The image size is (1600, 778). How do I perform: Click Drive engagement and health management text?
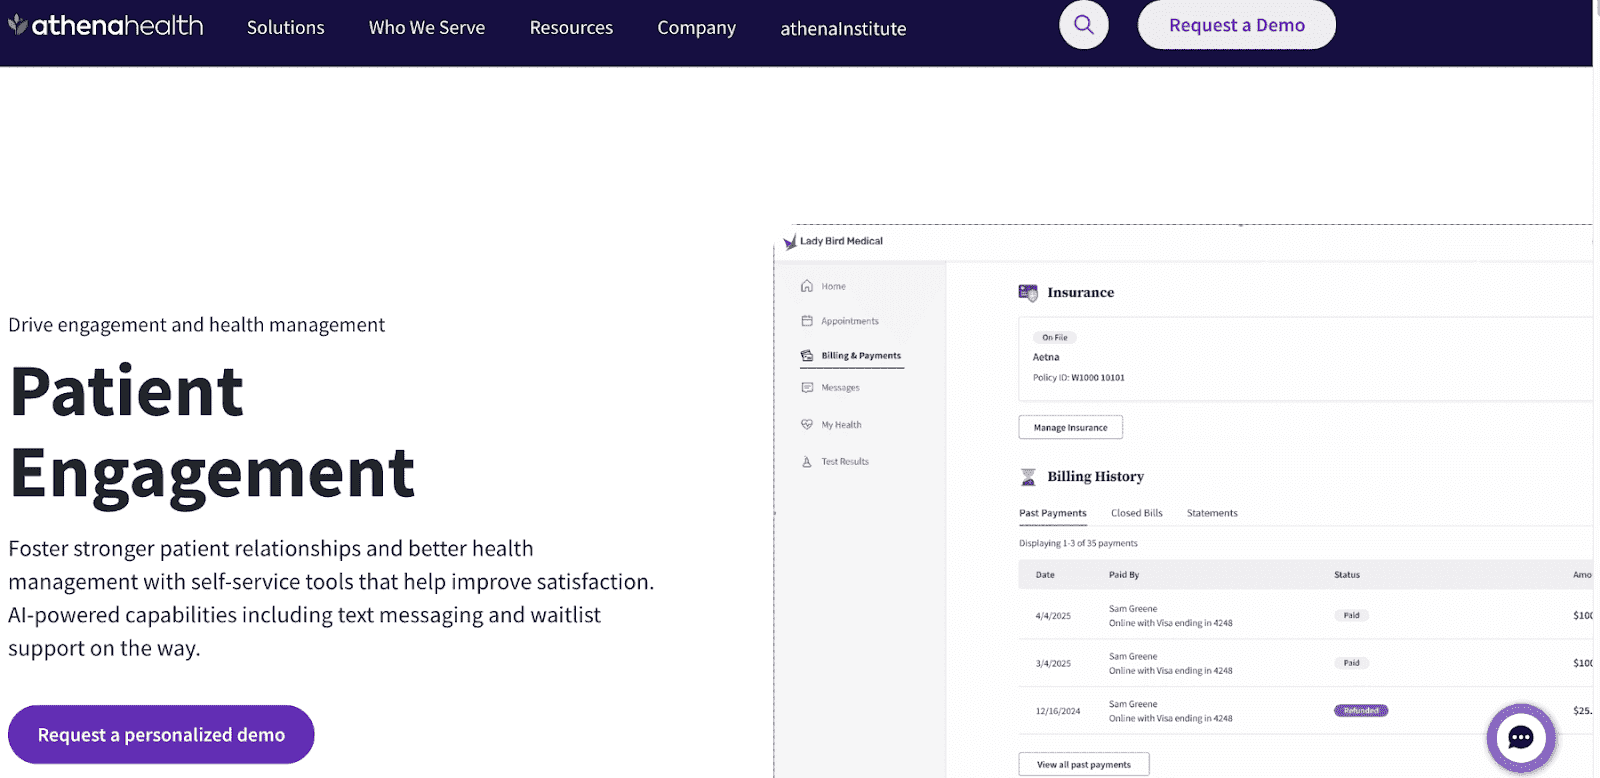(196, 325)
